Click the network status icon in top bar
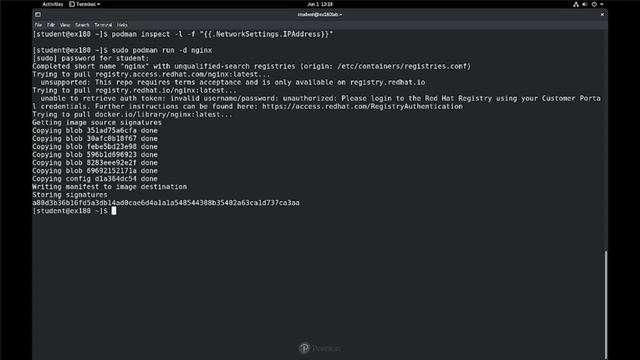This screenshot has width=640, height=360. pos(576,4)
